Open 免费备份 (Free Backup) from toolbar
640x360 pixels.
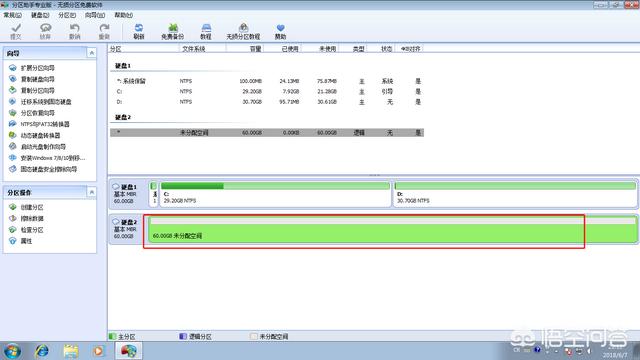click(x=173, y=31)
